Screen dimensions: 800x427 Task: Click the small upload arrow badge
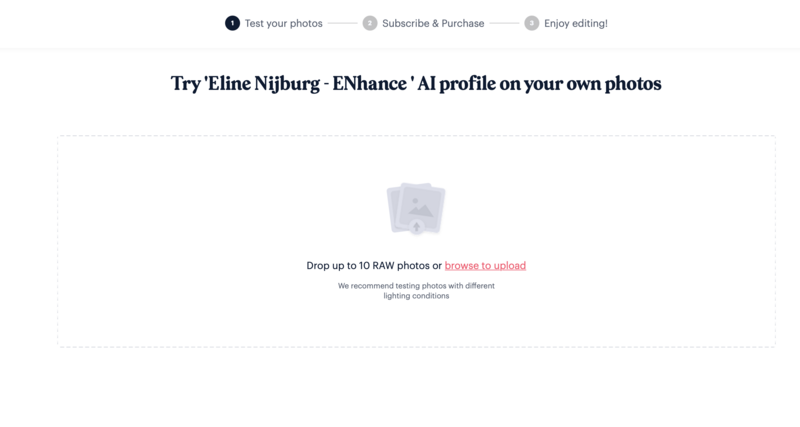point(416,227)
